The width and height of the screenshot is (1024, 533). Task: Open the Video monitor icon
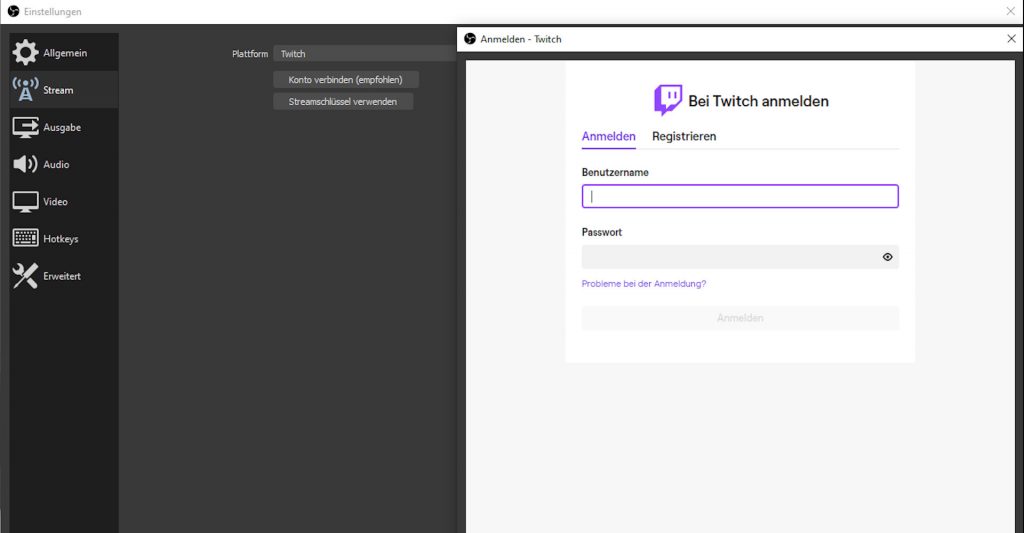pos(25,202)
